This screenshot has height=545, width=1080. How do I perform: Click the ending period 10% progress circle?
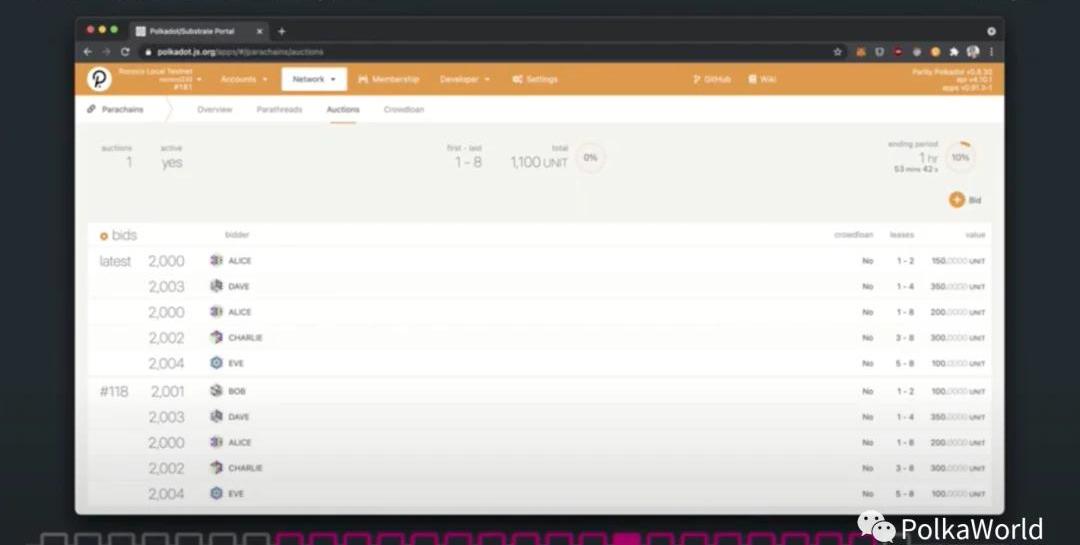pos(960,157)
